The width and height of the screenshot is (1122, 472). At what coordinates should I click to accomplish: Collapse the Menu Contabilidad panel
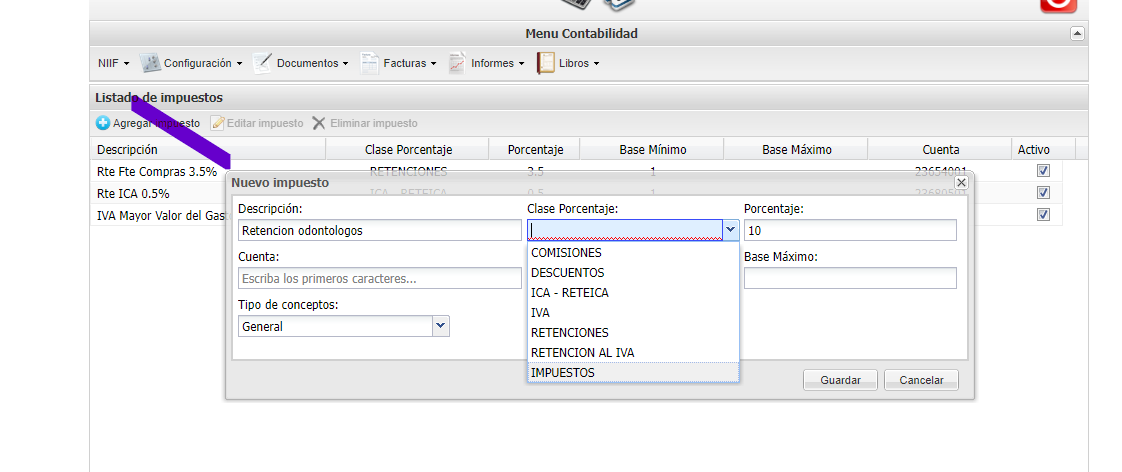pyautogui.click(x=1077, y=34)
